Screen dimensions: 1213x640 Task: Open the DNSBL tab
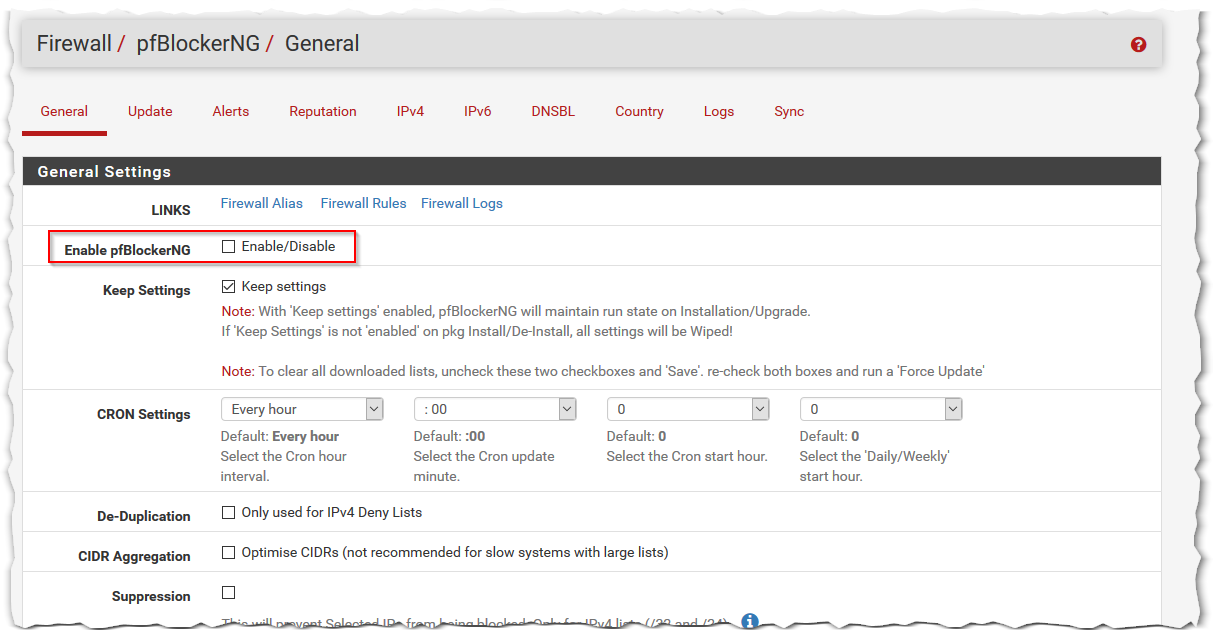(x=553, y=112)
